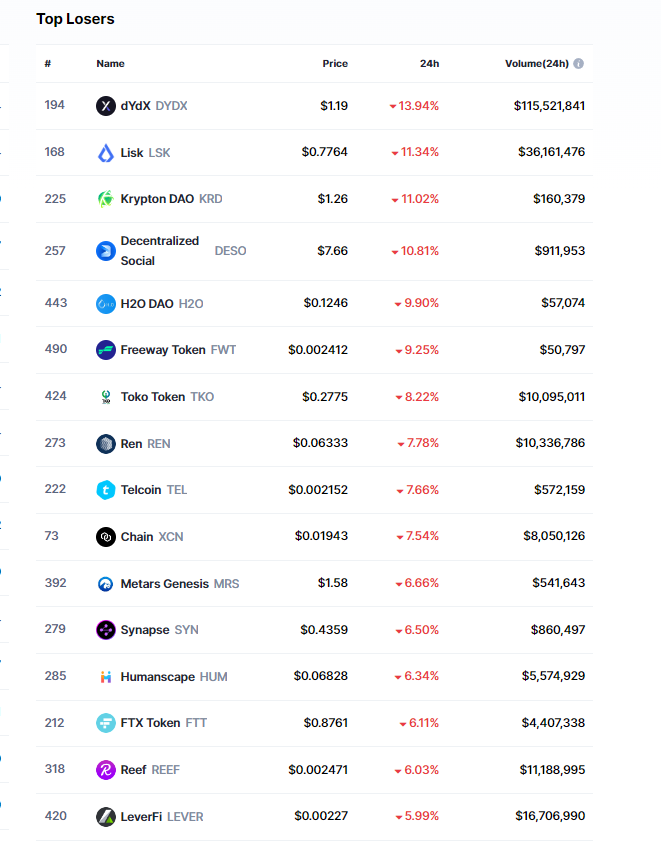661x841 pixels.
Task: Open the Toko Token TKO link
Action: point(167,397)
